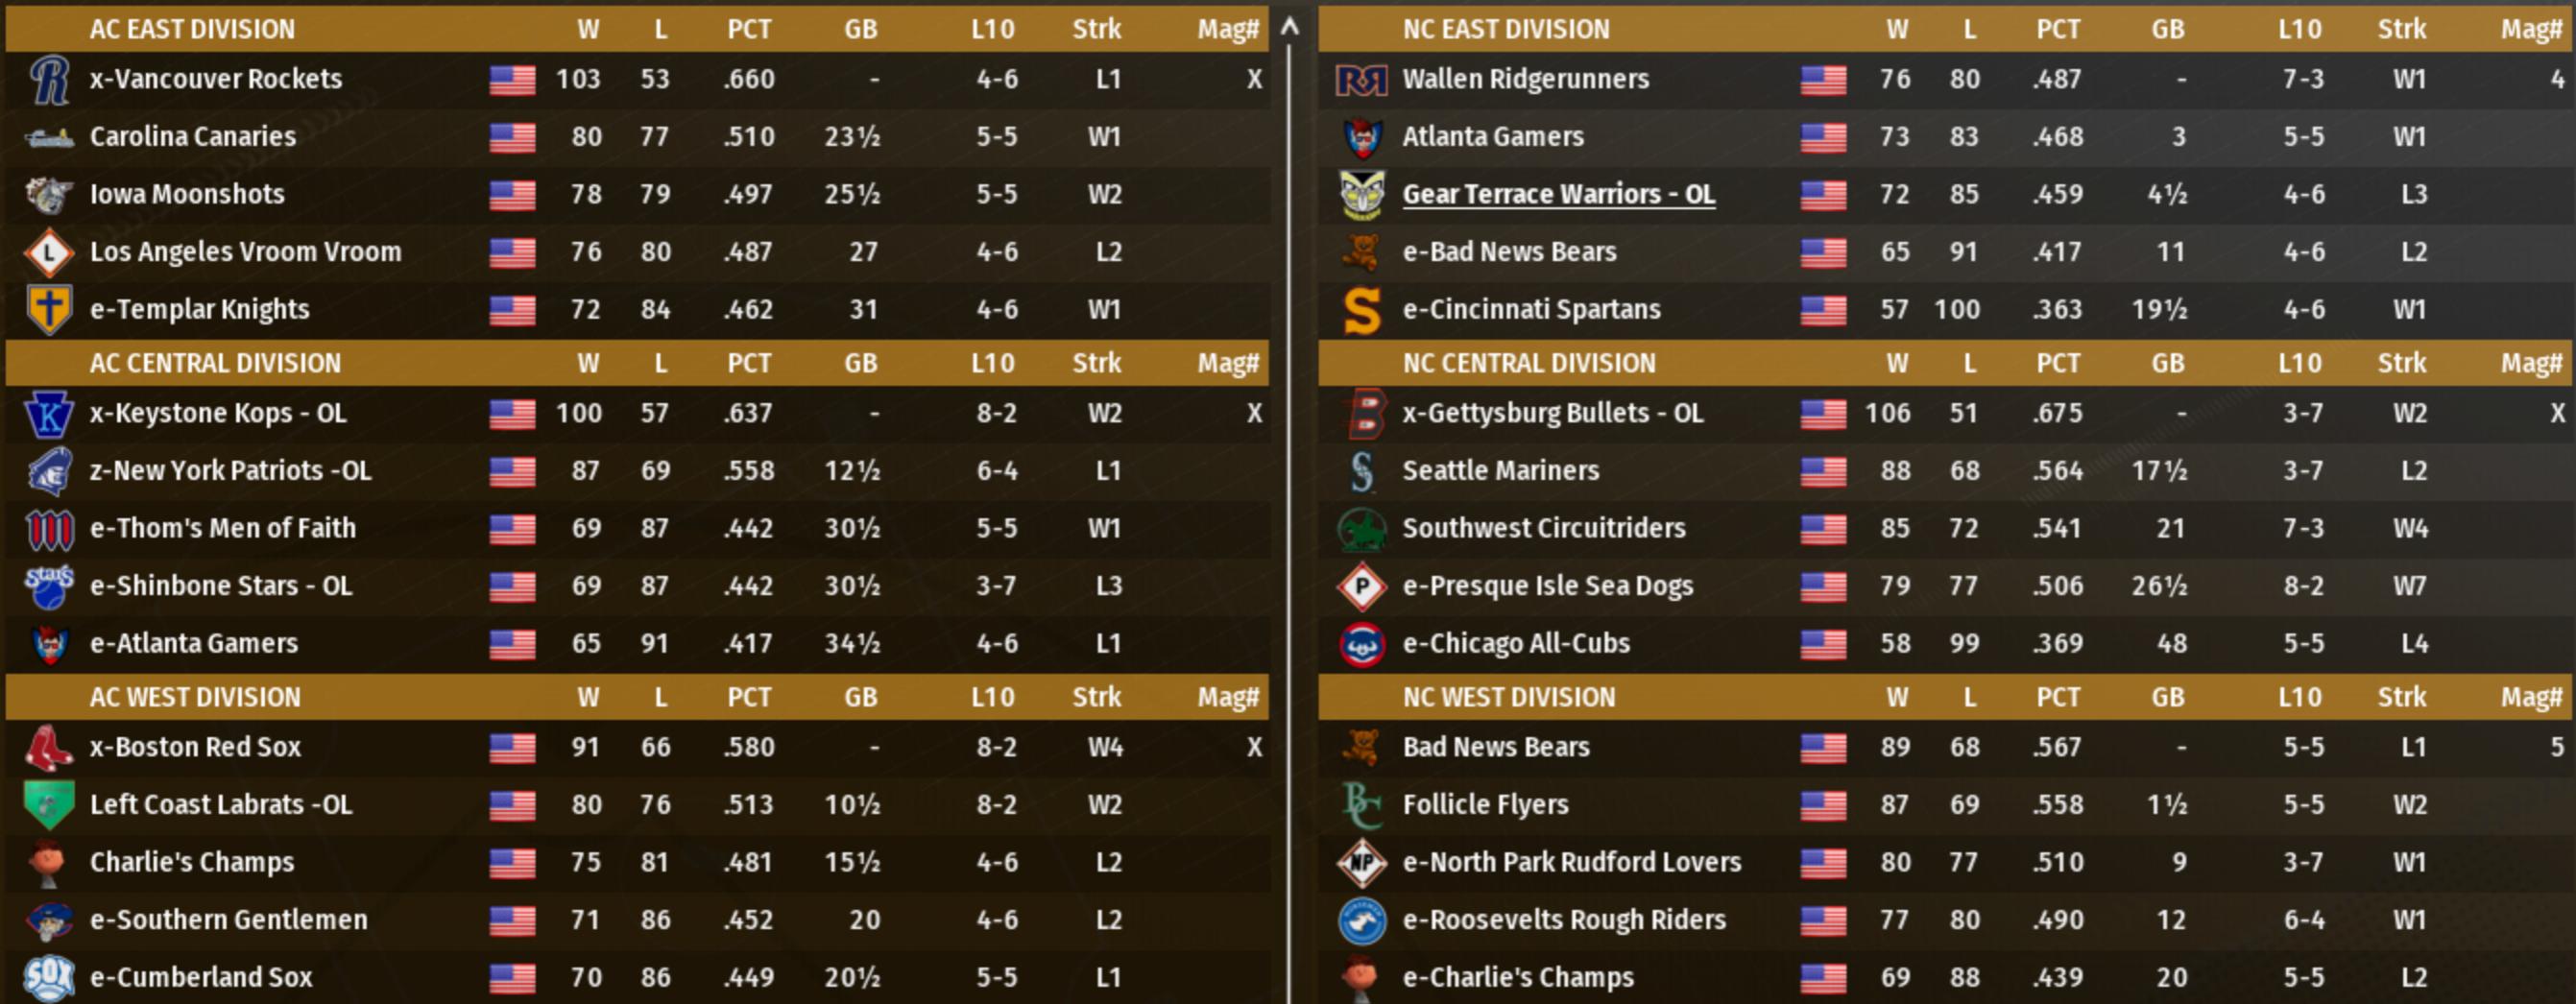
Task: Open the Gear Terrace Warriors - OL link
Action: (1558, 194)
